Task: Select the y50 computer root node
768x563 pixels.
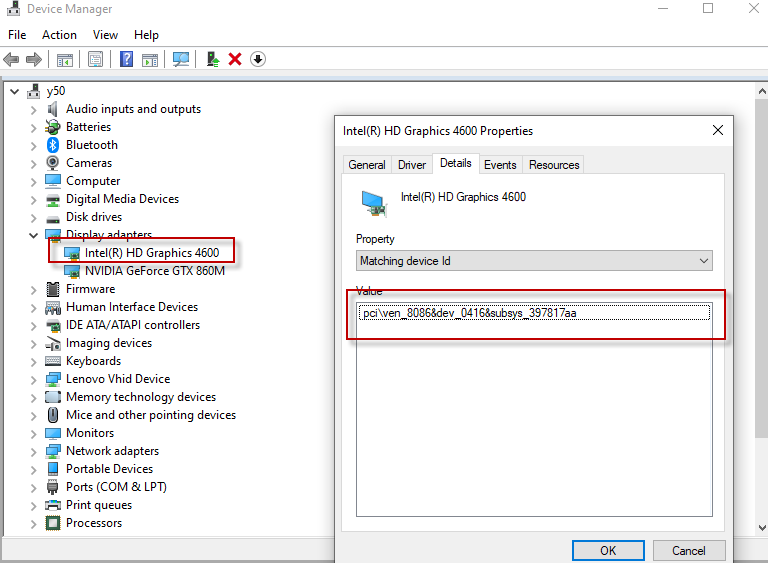Action: (55, 91)
